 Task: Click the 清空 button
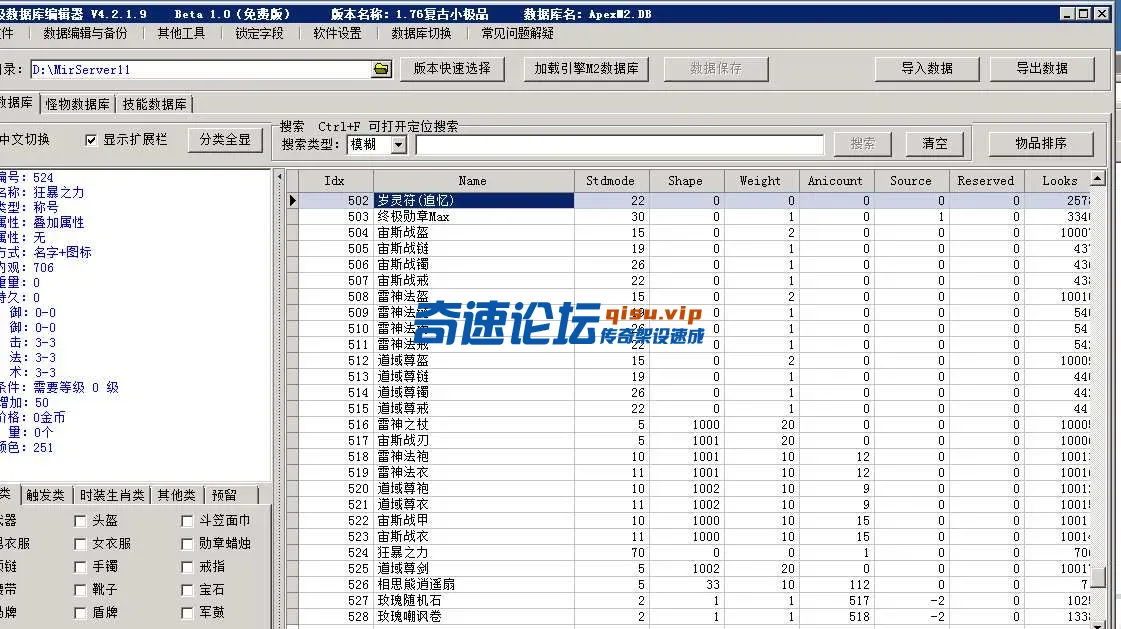(934, 144)
